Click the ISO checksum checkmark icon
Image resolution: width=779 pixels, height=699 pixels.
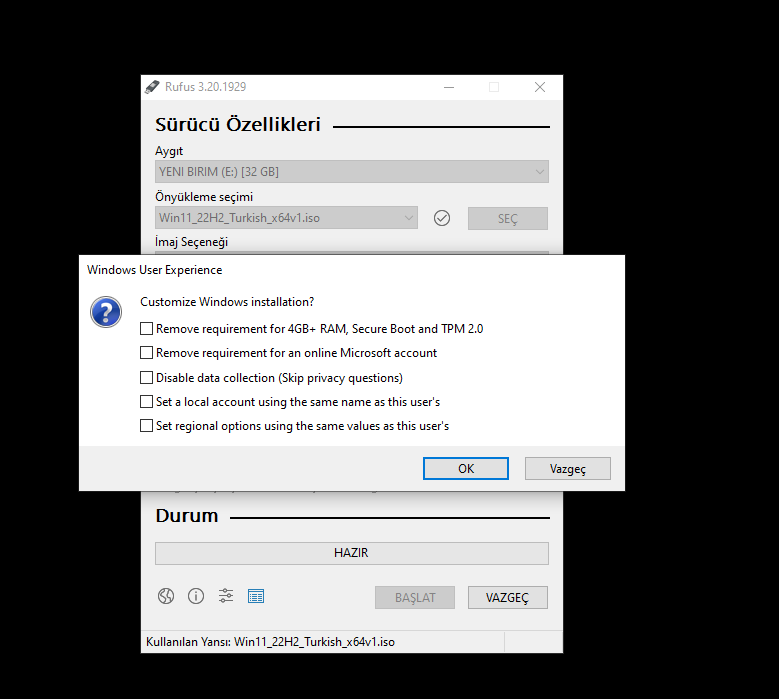coord(442,218)
